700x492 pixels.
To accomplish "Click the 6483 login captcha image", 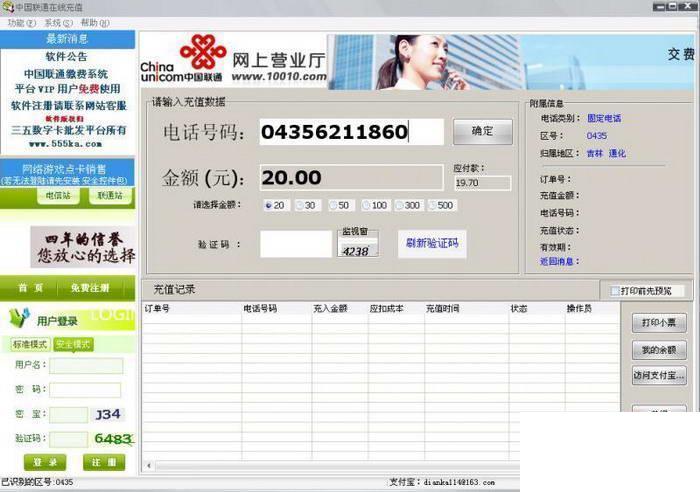I will (x=114, y=439).
